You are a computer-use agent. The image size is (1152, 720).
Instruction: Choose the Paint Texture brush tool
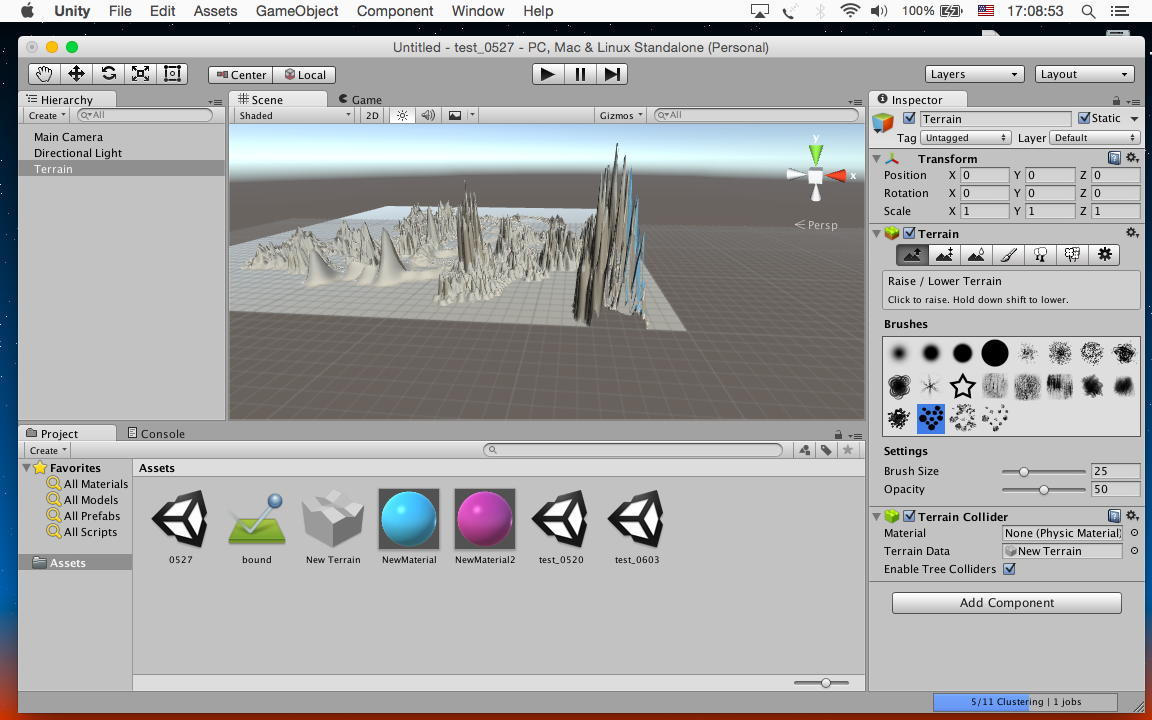point(1008,255)
